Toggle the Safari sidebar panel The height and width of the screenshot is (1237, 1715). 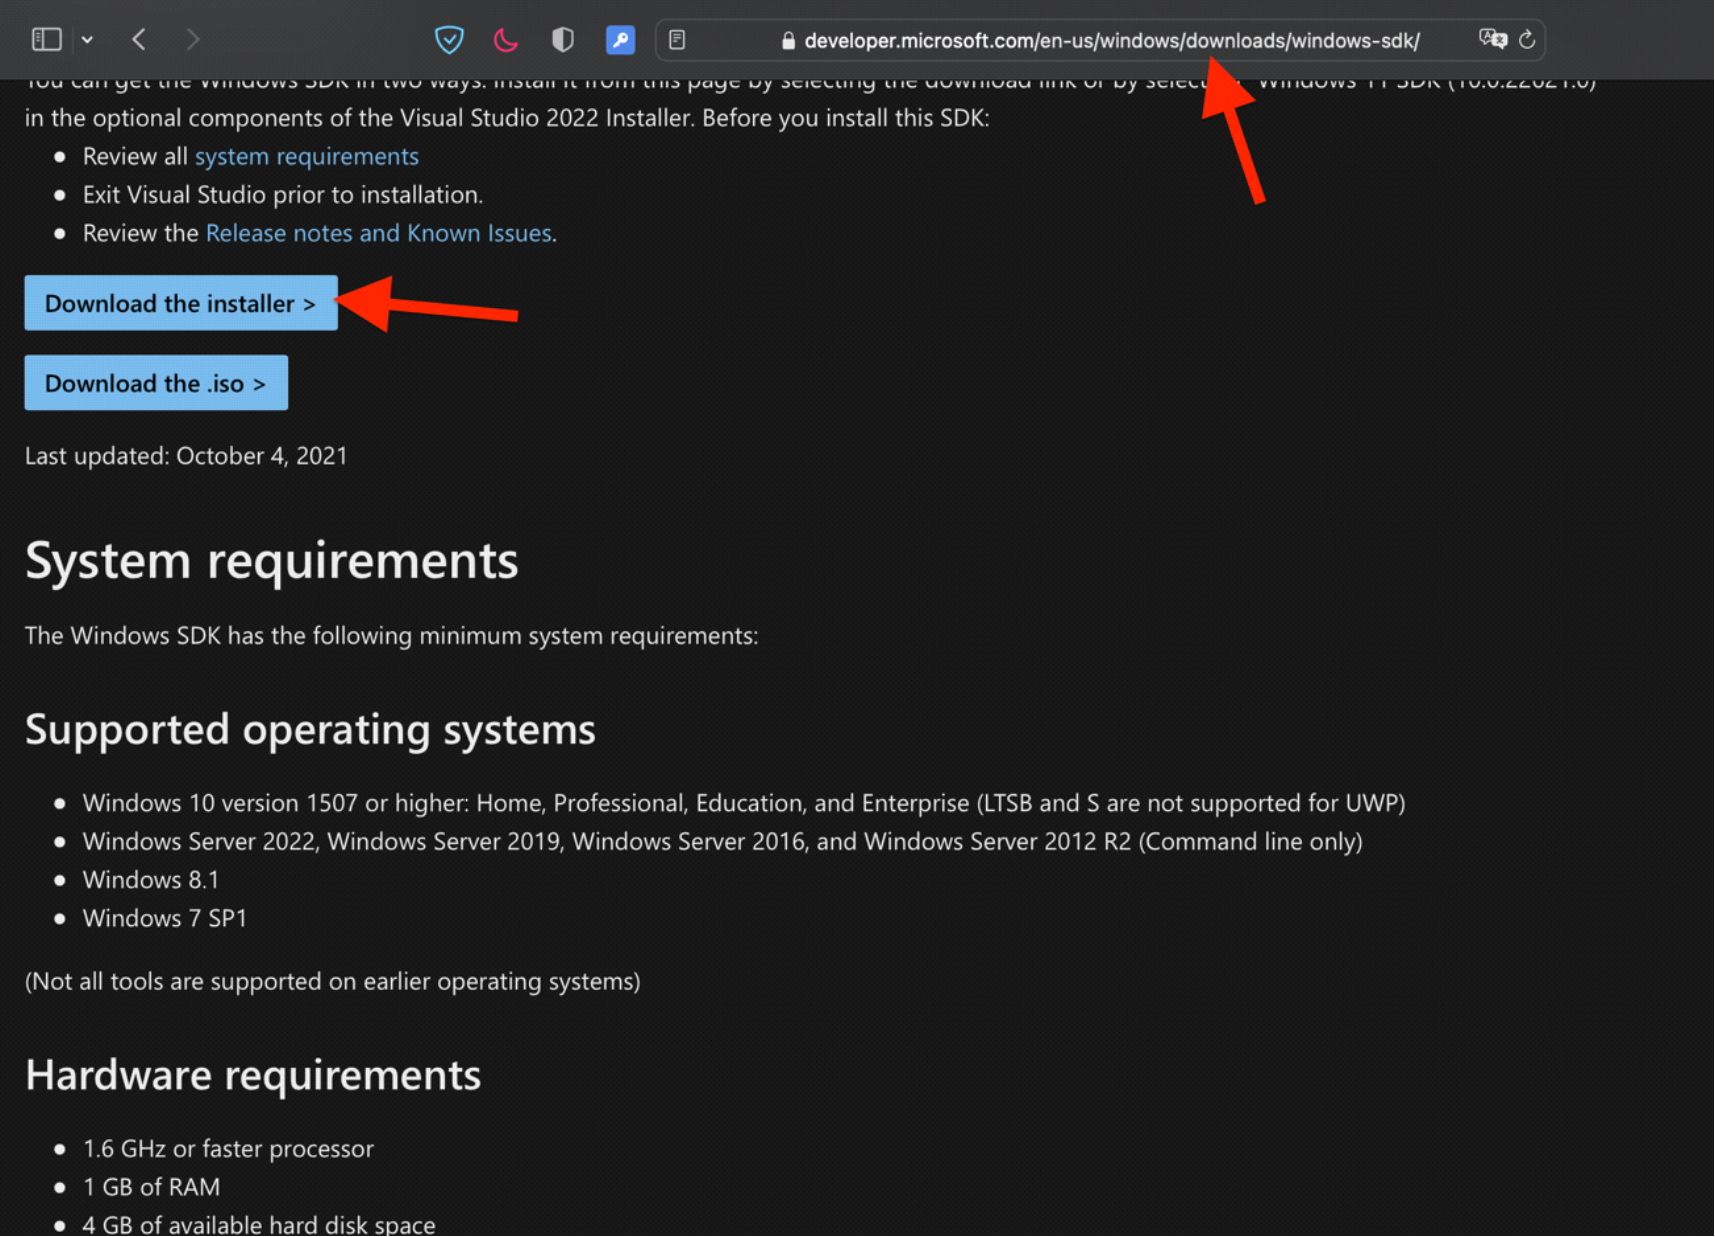click(x=46, y=39)
